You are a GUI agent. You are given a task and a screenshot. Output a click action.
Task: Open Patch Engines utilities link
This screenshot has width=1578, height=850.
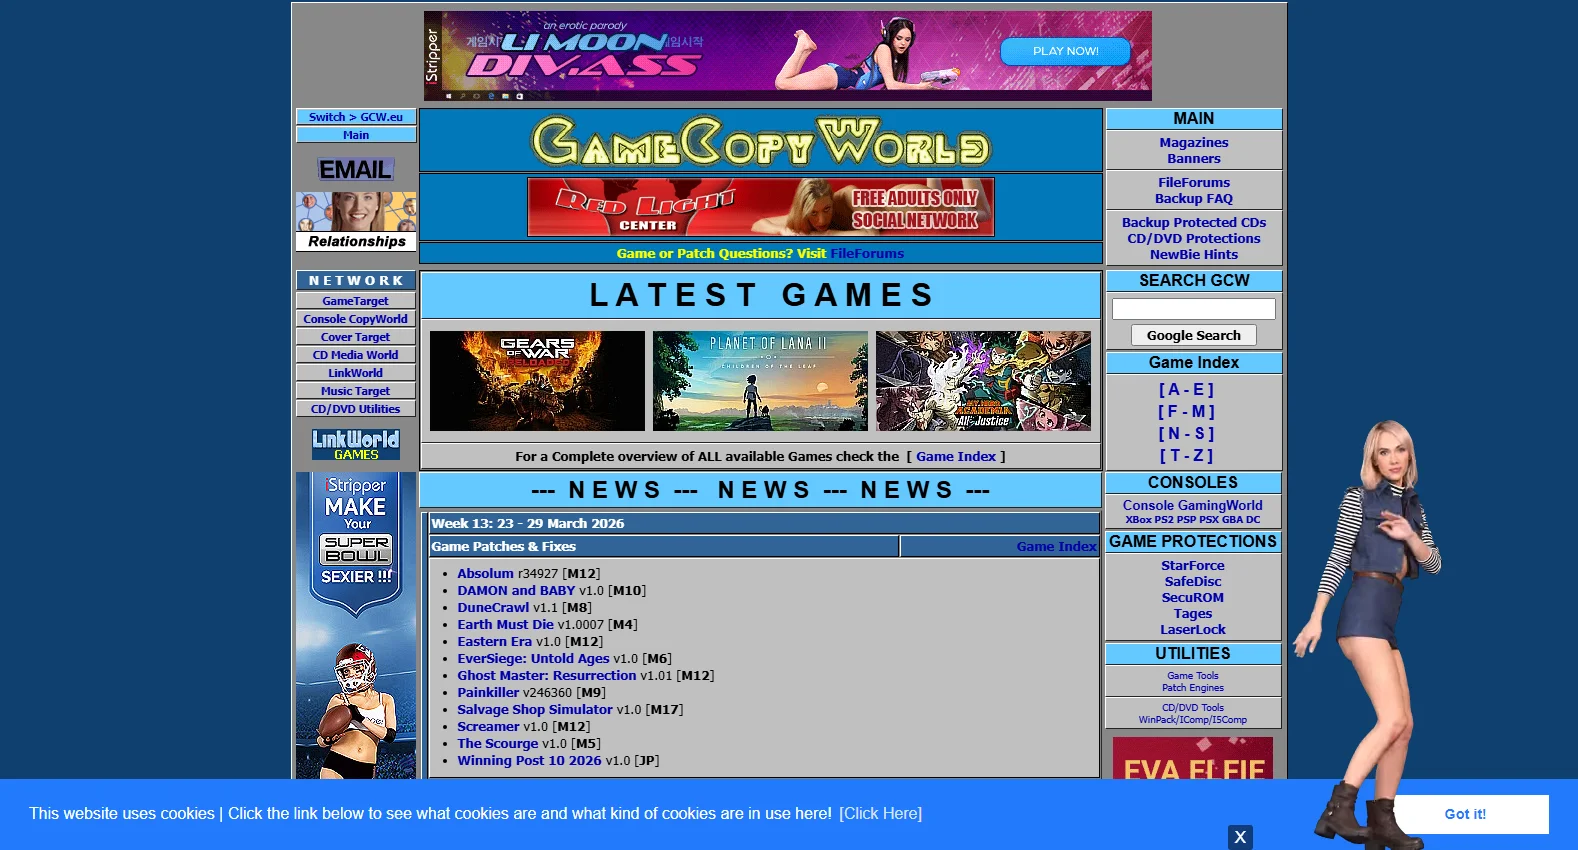(1193, 688)
